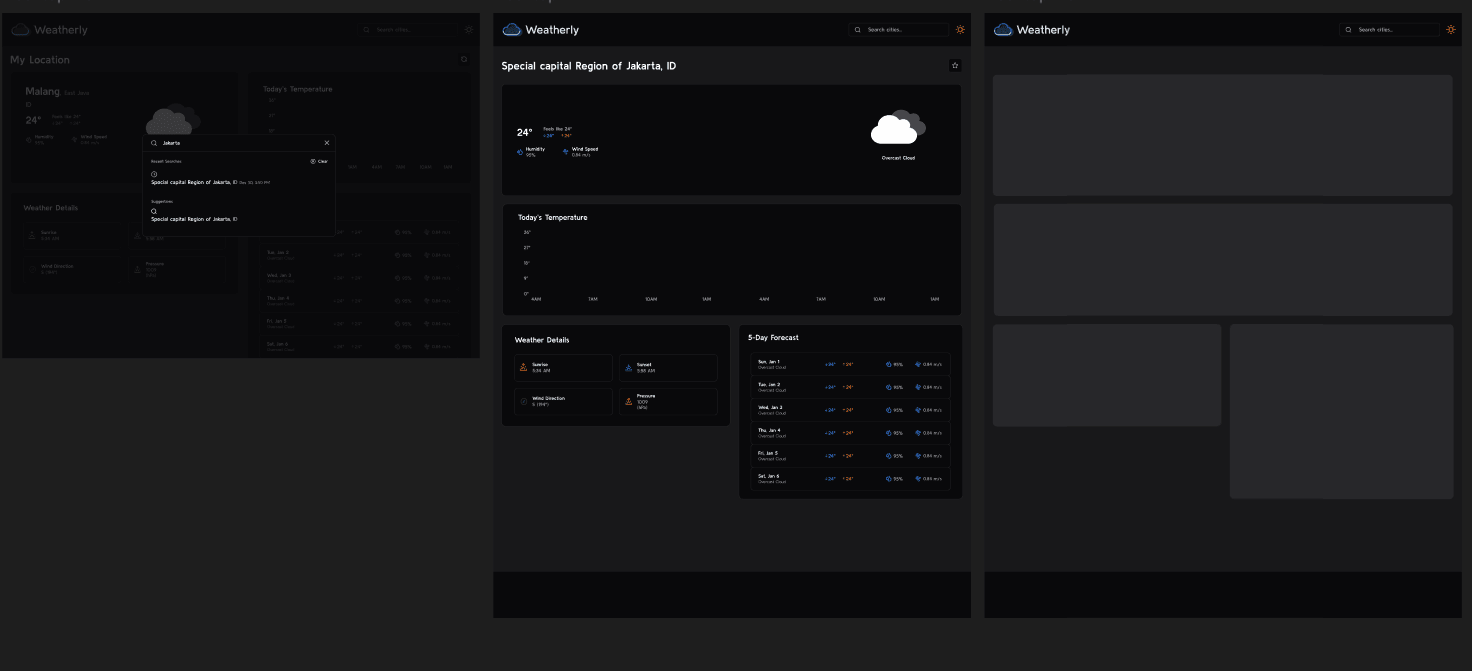Viewport: 1472px width, 671px height.
Task: Click the Pressure gauge icon in Weather Details
Action: [628, 401]
